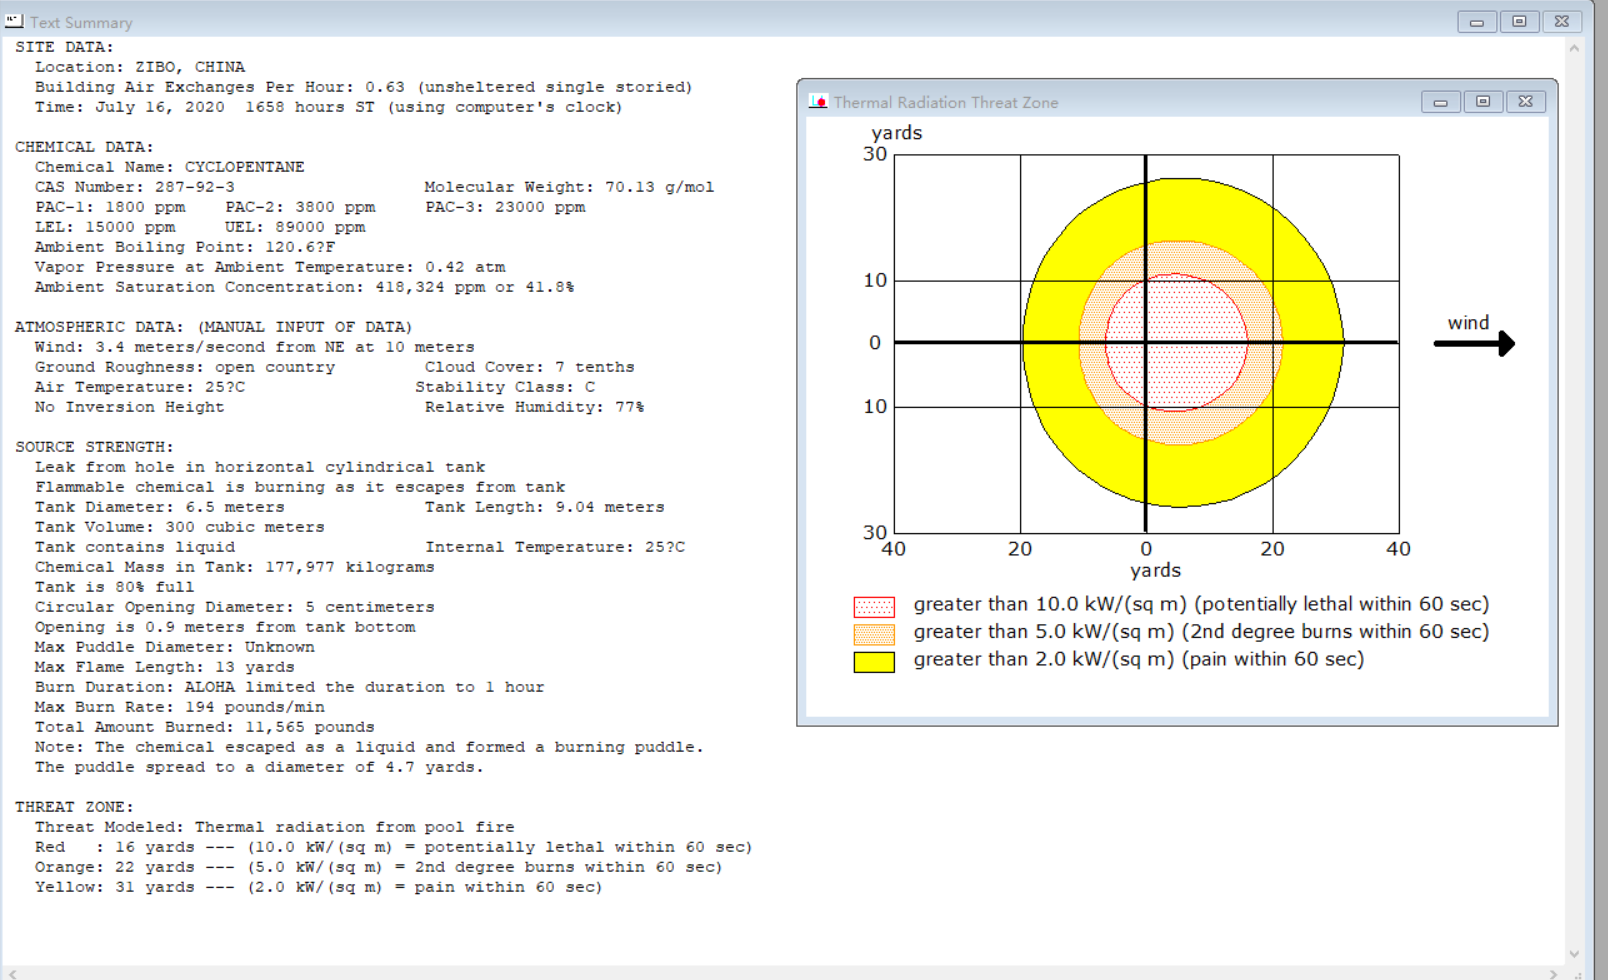Image resolution: width=1608 pixels, height=980 pixels.
Task: Click the "LEL: 15000 ppm" value
Action: [x=105, y=227]
